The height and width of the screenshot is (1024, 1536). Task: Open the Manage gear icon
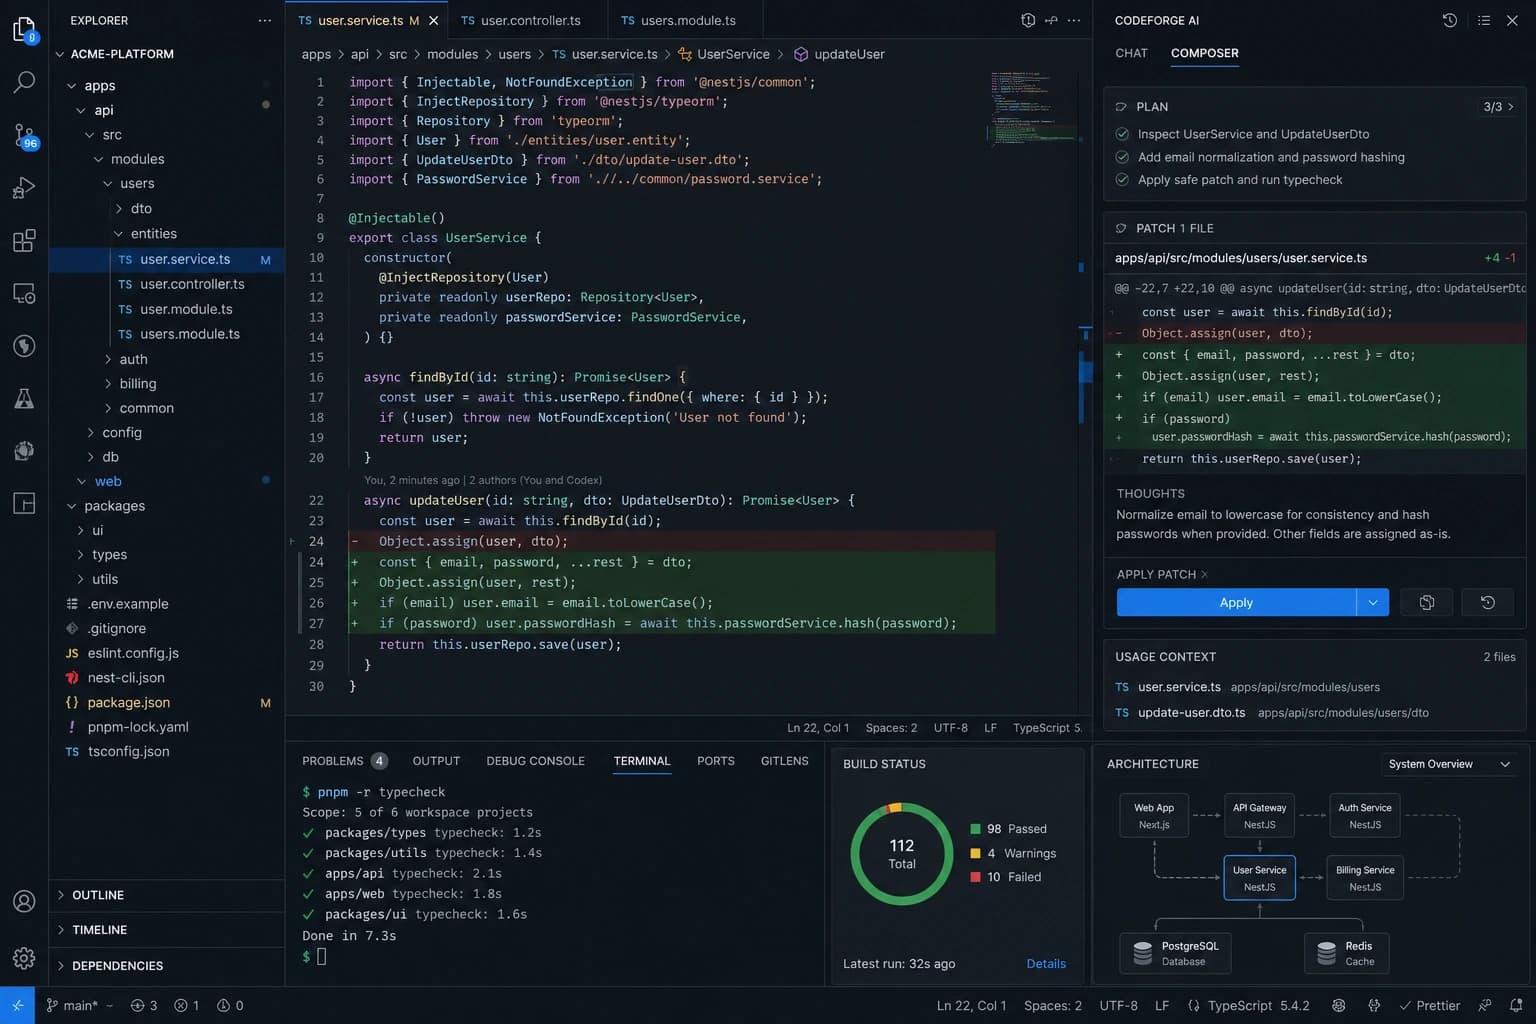[x=24, y=958]
